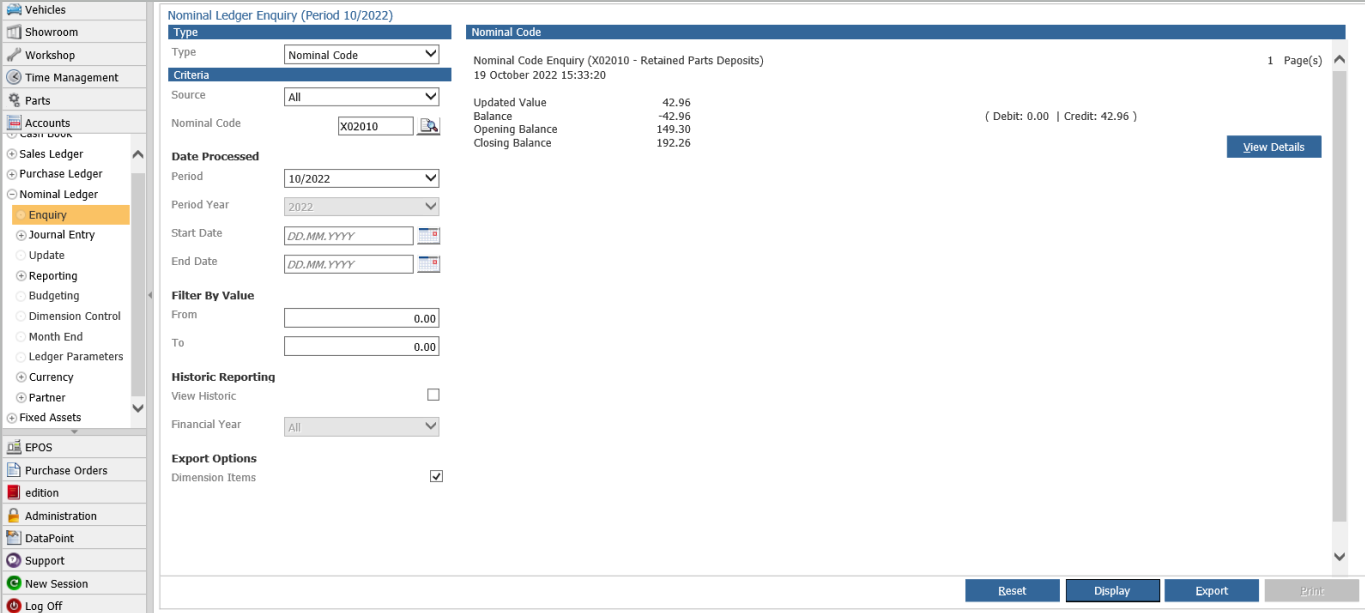Image resolution: width=1365 pixels, height=613 pixels.
Task: Open the EPOS module icon
Action: [x=14, y=447]
